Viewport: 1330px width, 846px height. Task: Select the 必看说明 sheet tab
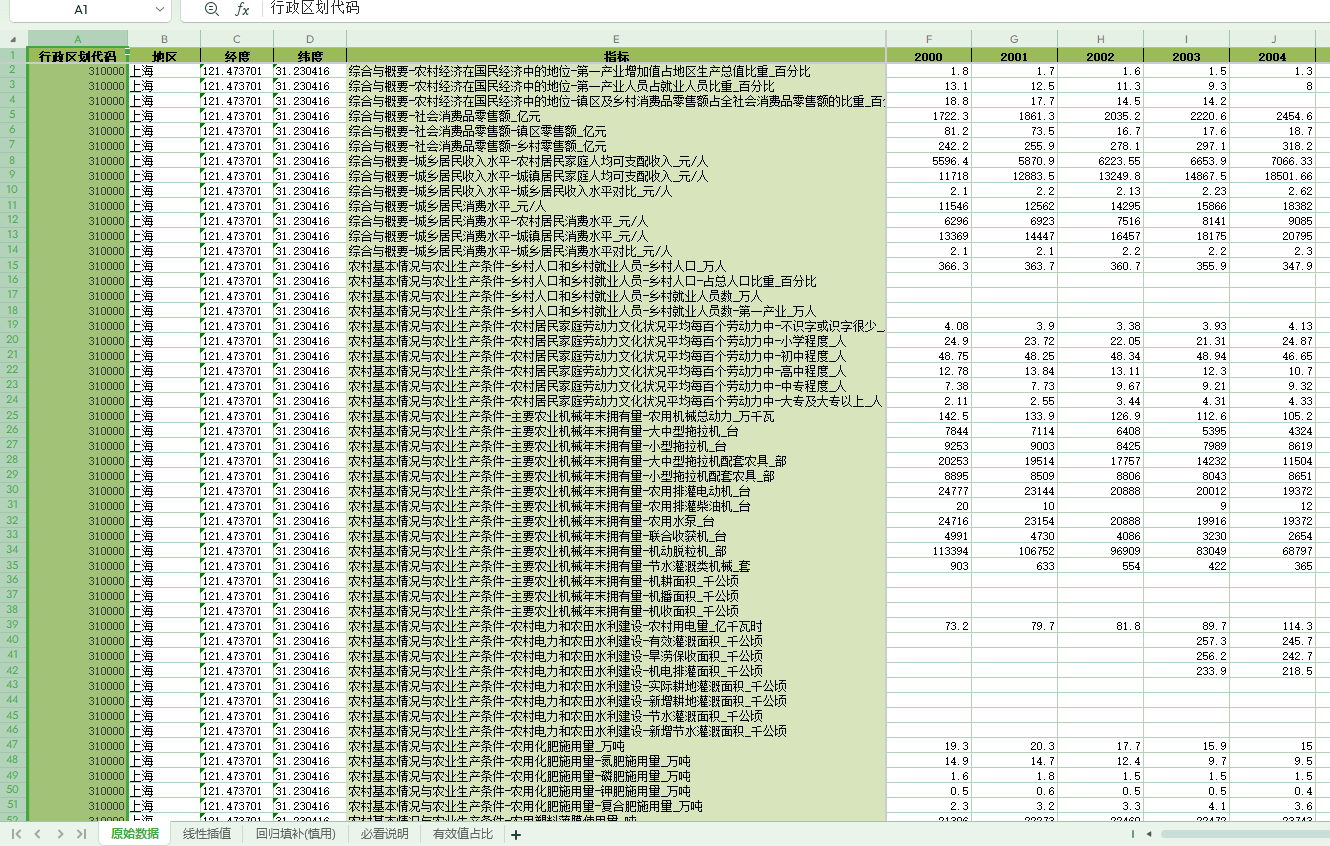tap(384, 834)
